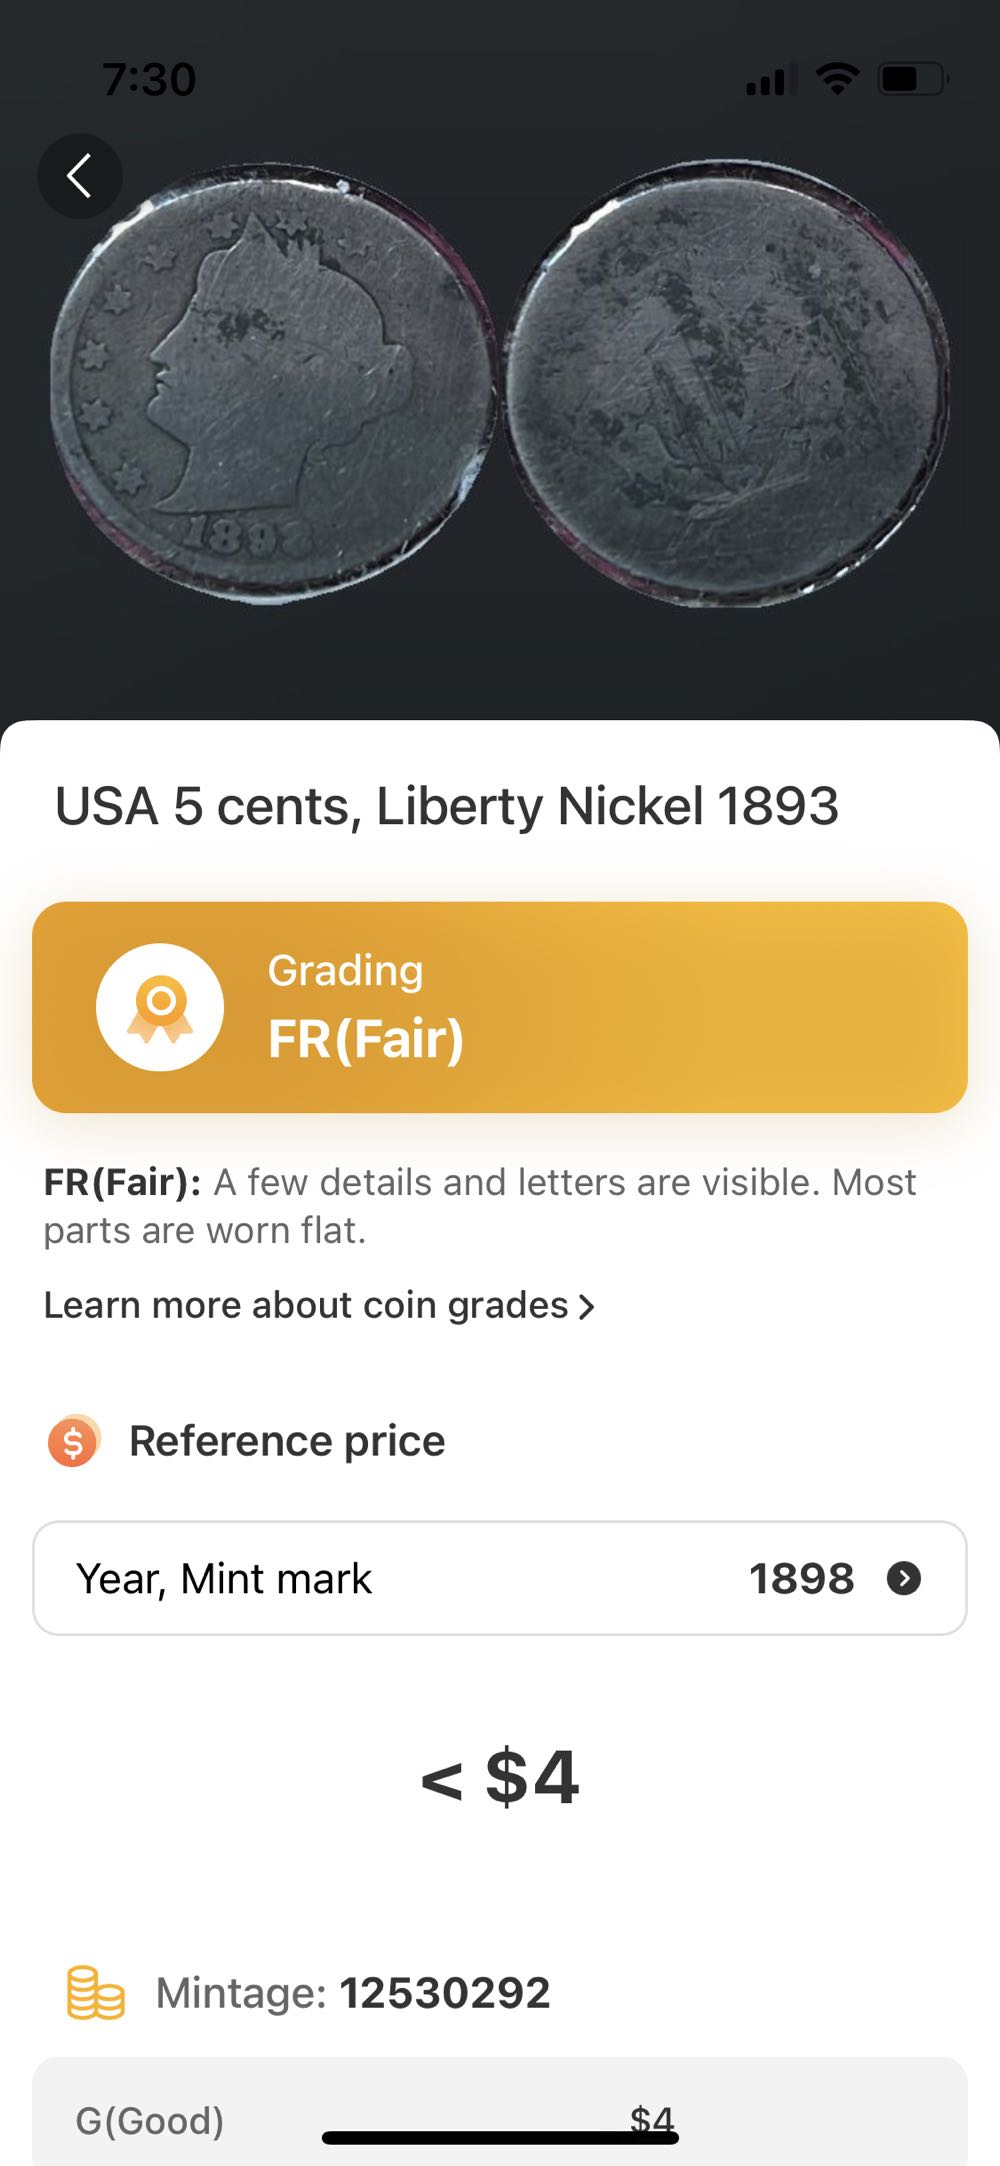Screen dimensions: 1000x2166
Task: Click the gold coin stack mintage icon
Action: click(95, 1993)
